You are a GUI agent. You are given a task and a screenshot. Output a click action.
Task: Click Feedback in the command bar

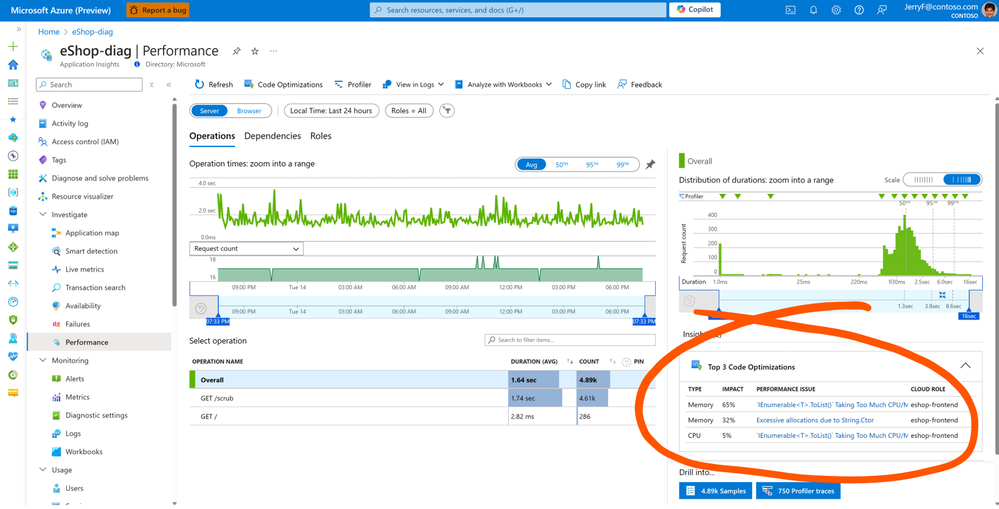coord(640,85)
